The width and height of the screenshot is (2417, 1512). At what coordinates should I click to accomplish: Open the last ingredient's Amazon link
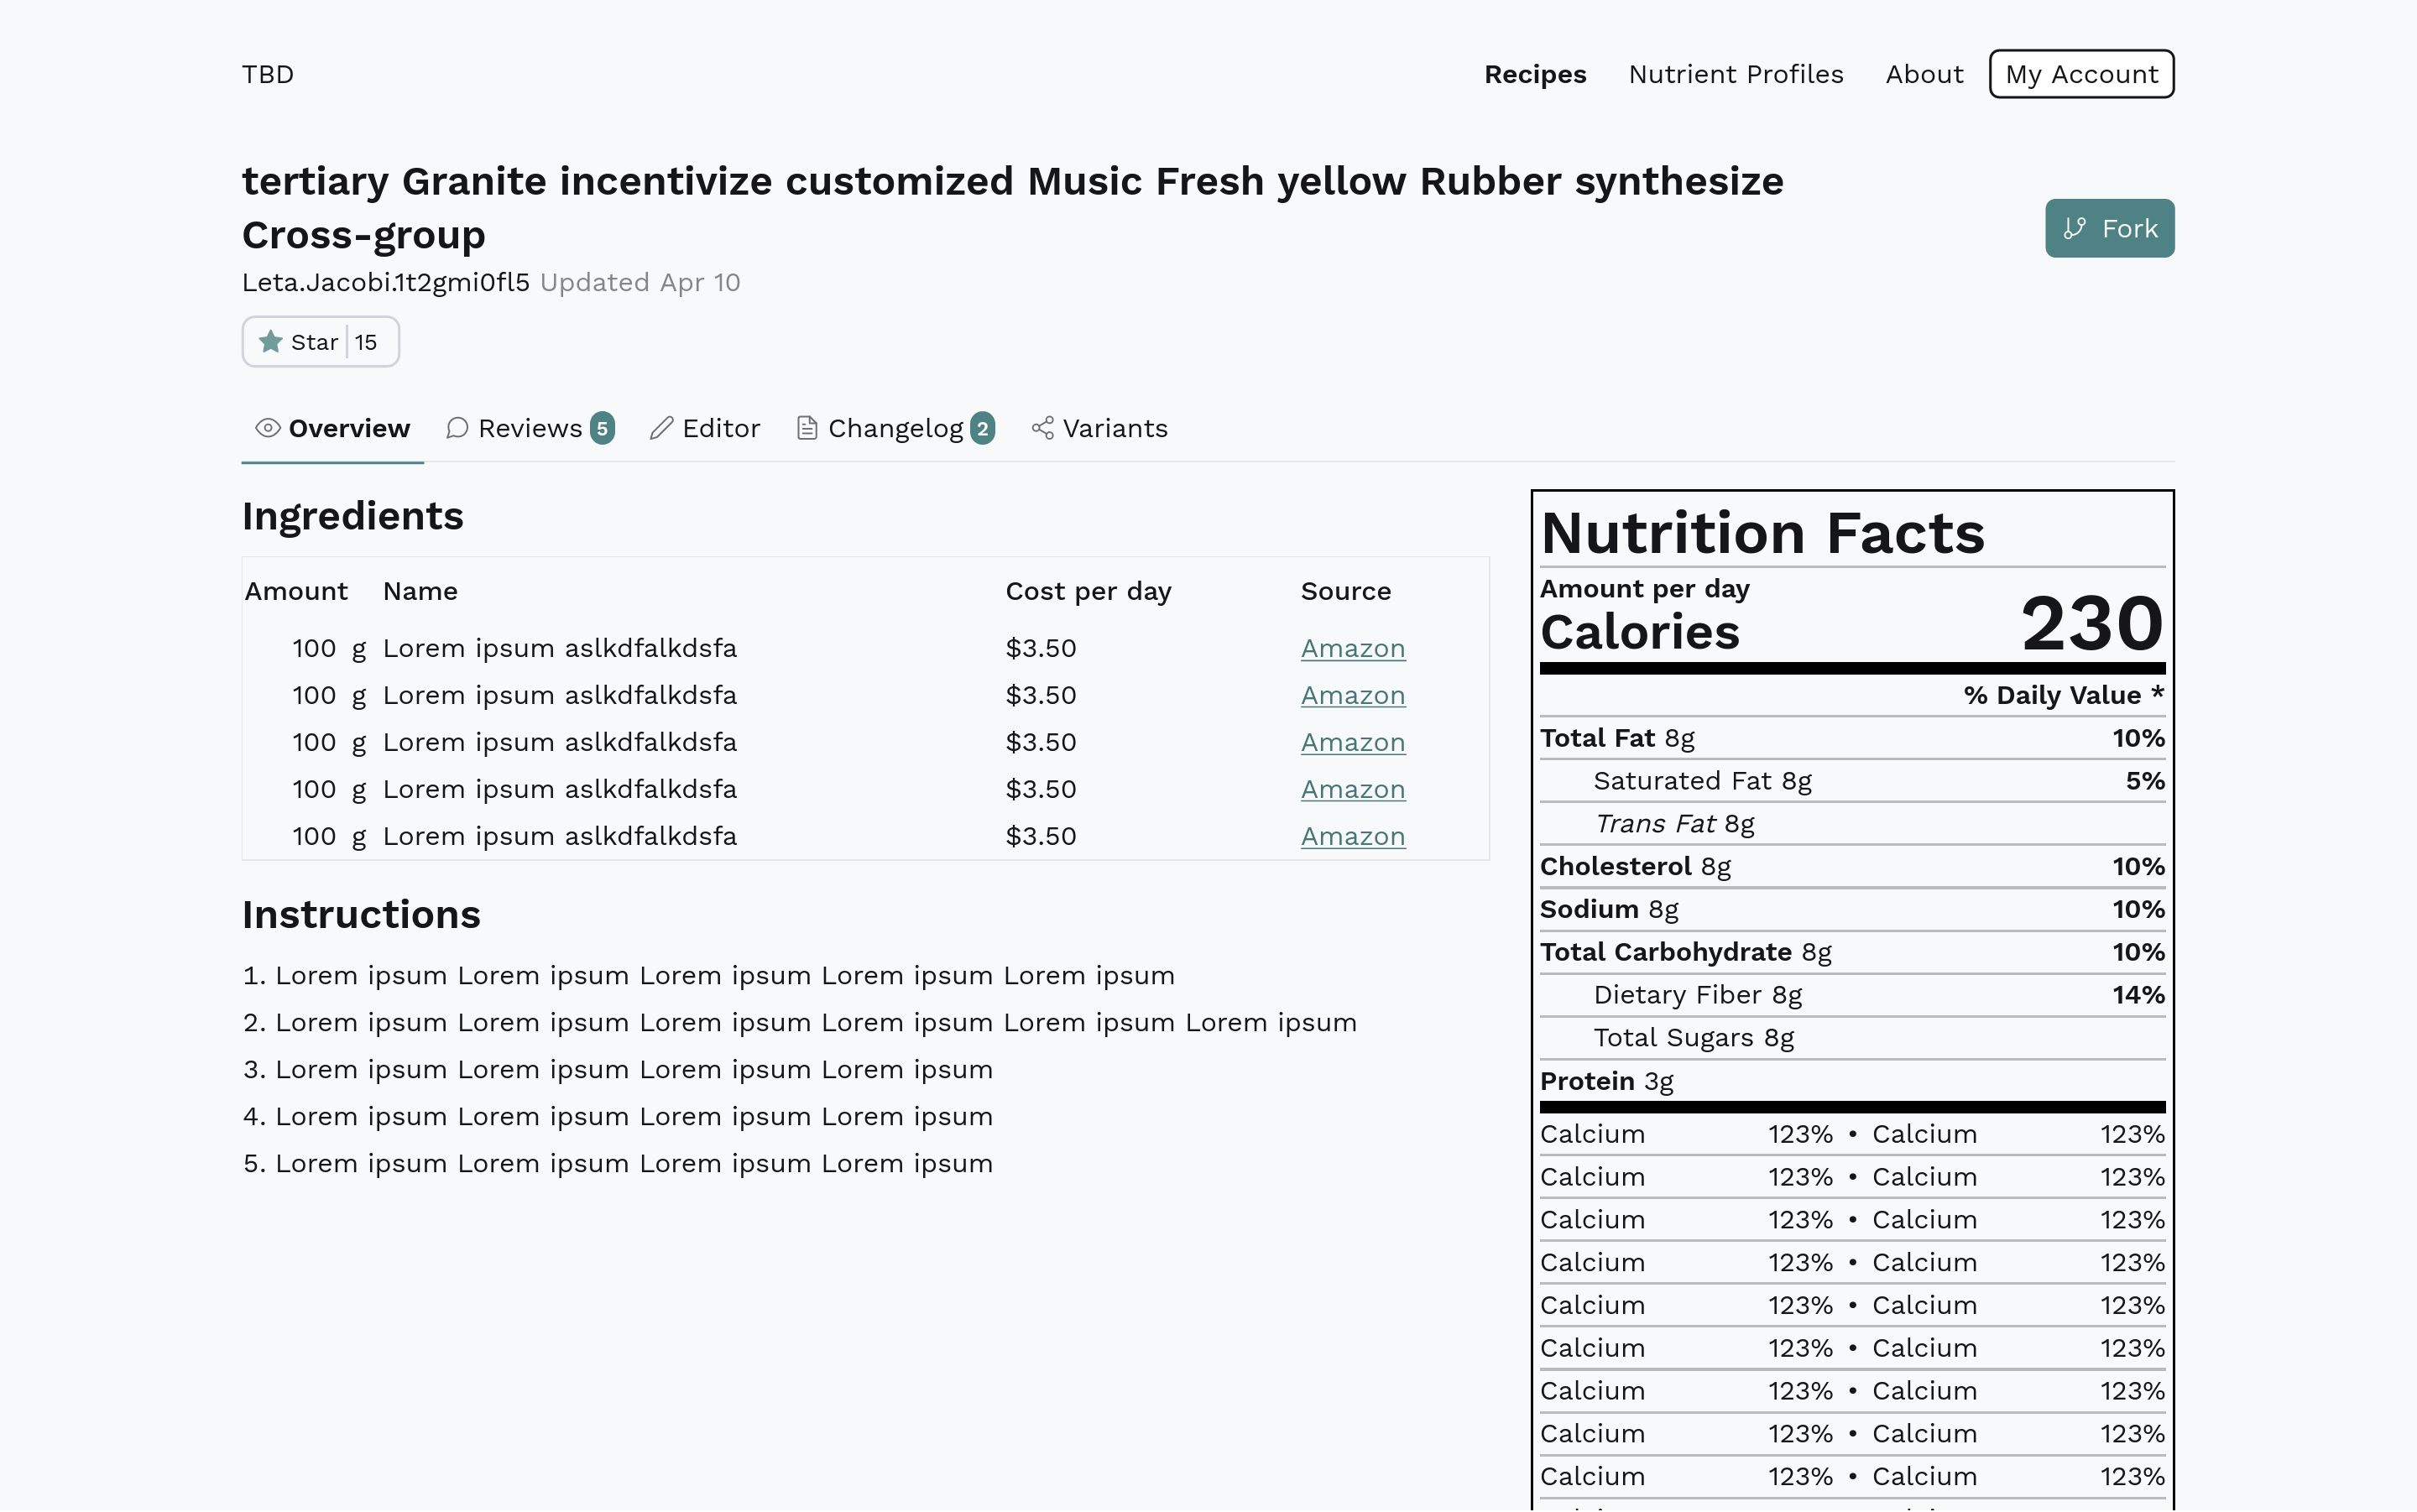(1352, 837)
